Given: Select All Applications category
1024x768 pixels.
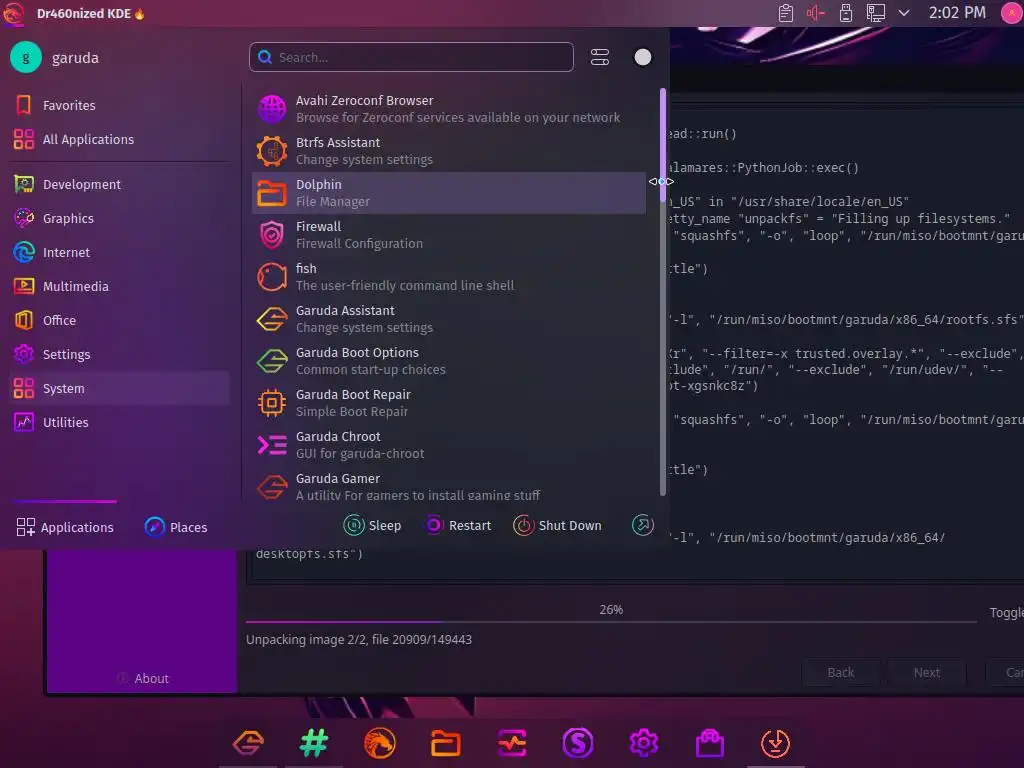Looking at the screenshot, I should 120,139.
